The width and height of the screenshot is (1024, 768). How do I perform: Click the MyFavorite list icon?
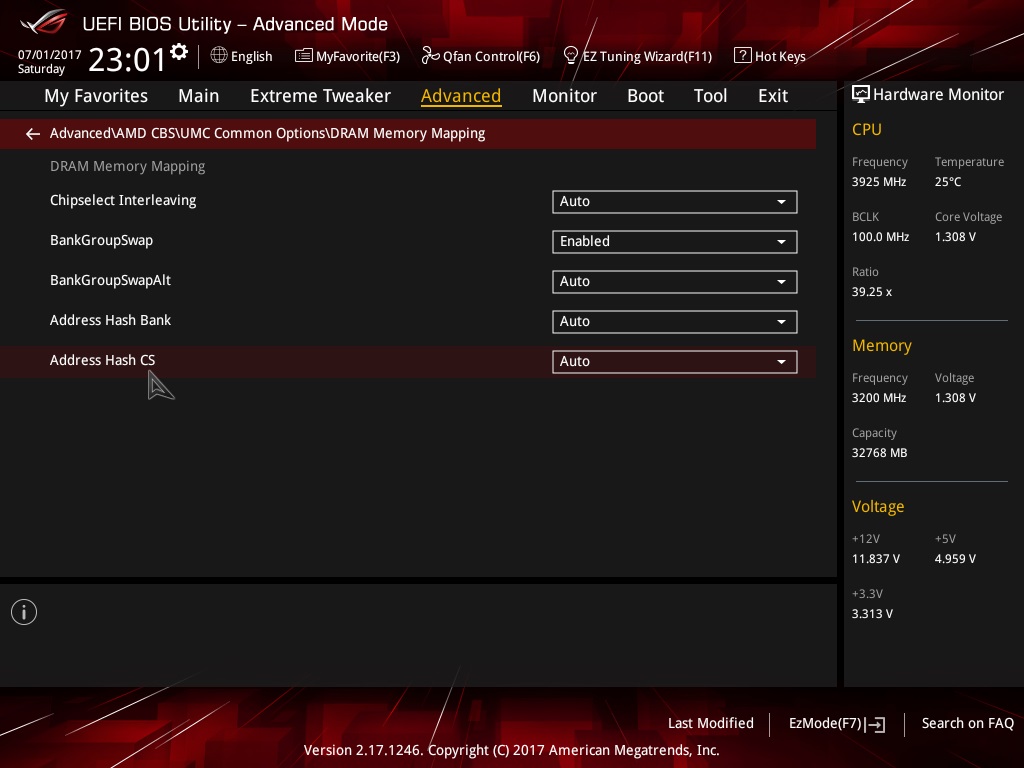click(x=304, y=56)
